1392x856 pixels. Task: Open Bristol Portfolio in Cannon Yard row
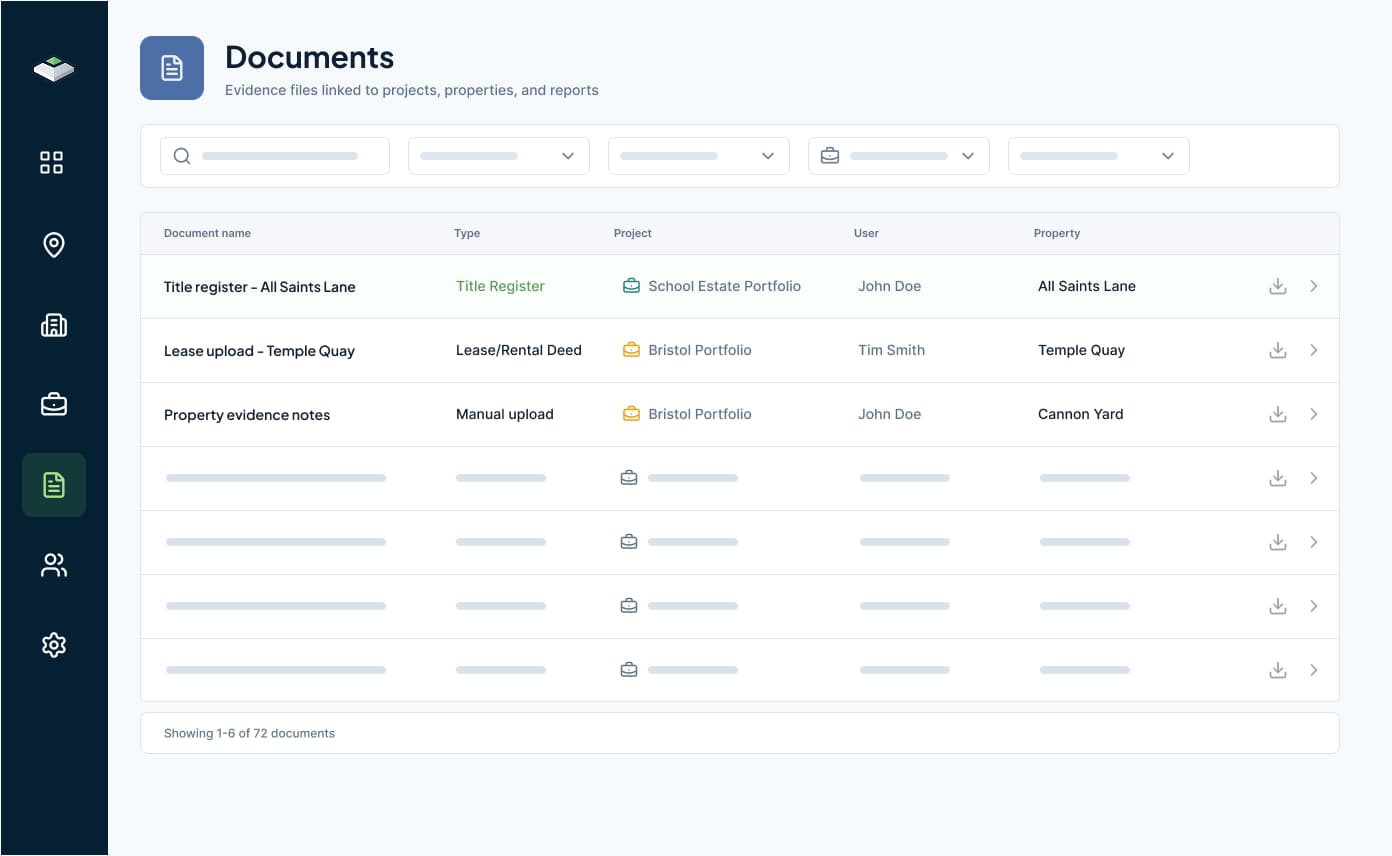(x=700, y=414)
